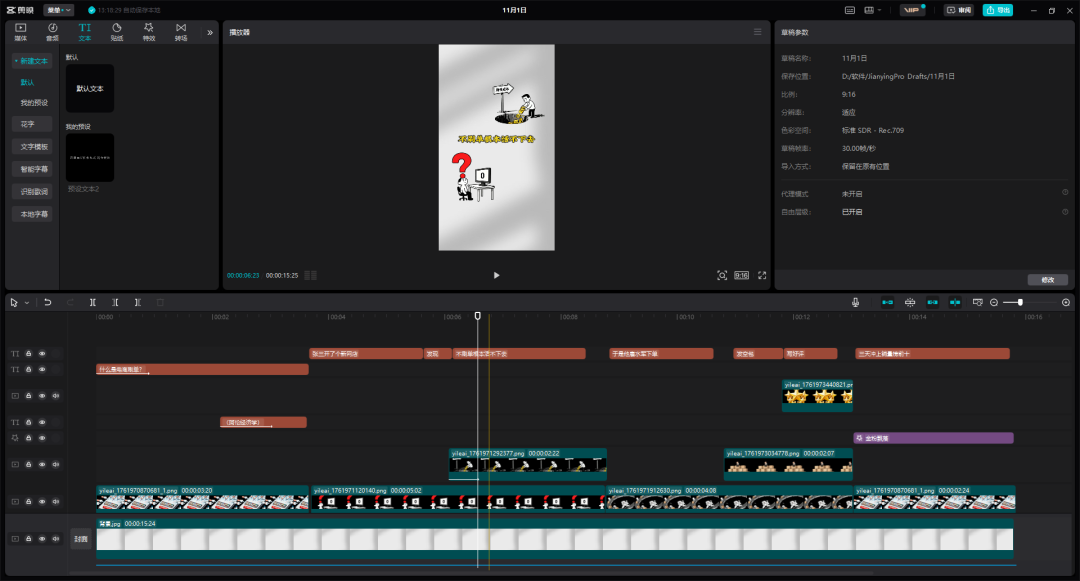Open the 贴纸 stickers panel

(x=117, y=32)
